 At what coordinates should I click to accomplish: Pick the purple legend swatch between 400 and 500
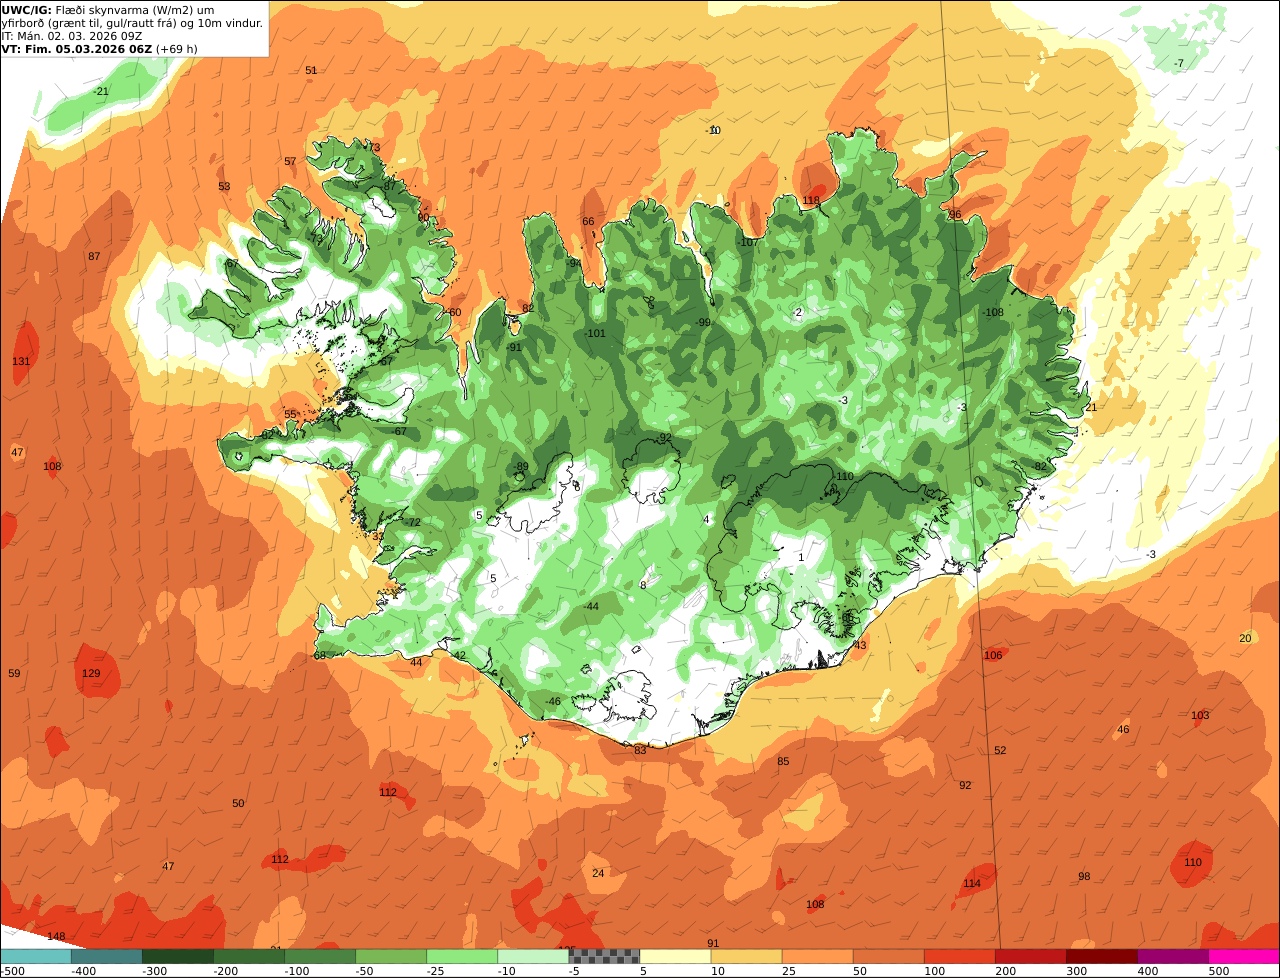pos(1172,956)
